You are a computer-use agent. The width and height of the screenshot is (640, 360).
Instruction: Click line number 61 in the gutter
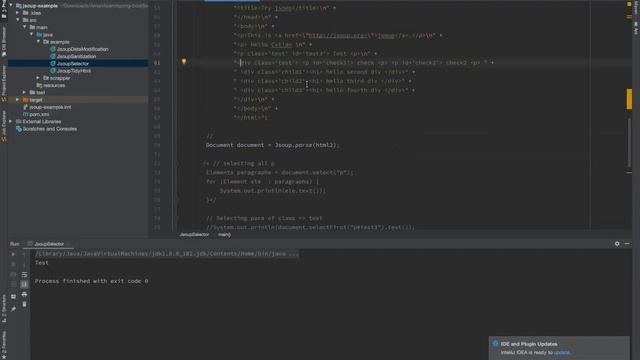point(157,63)
